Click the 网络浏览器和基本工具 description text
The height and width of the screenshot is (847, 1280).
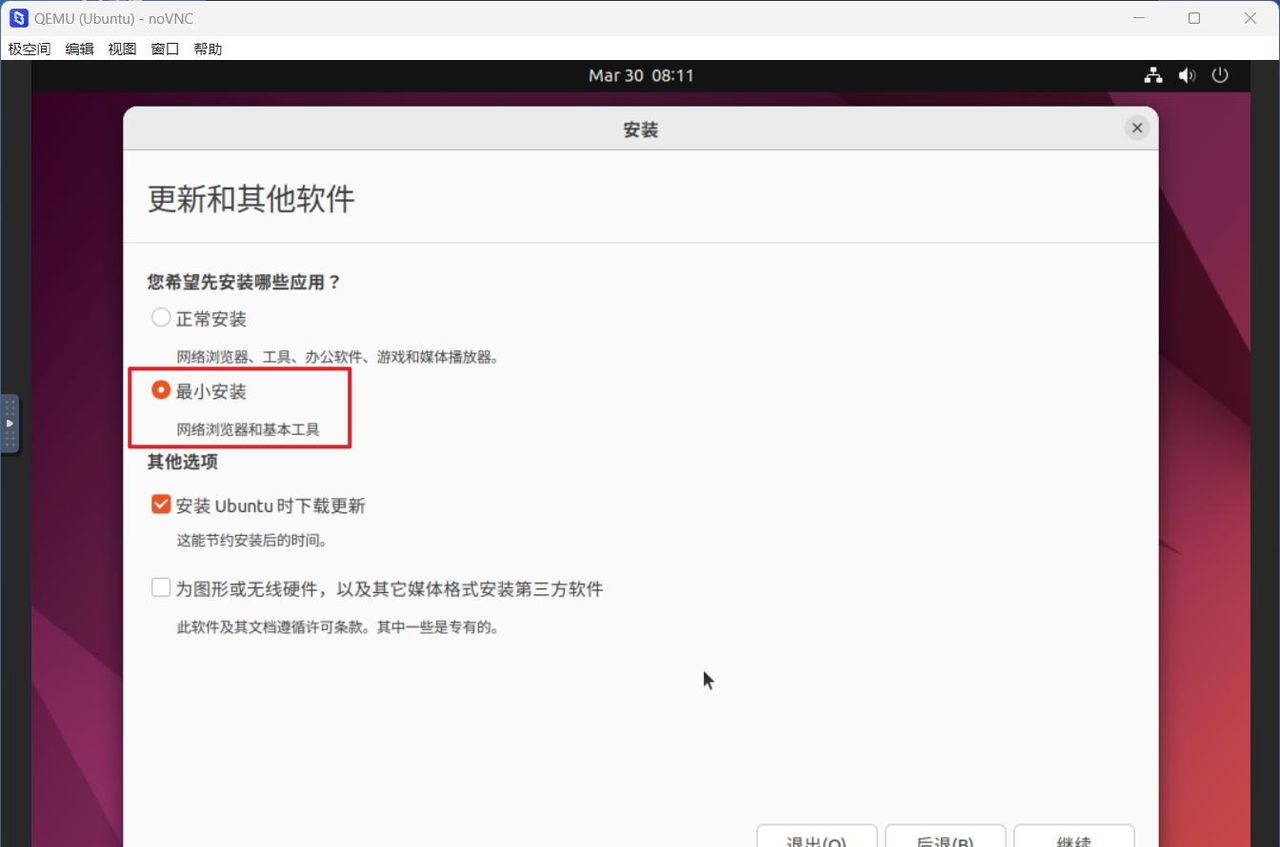tap(248, 429)
